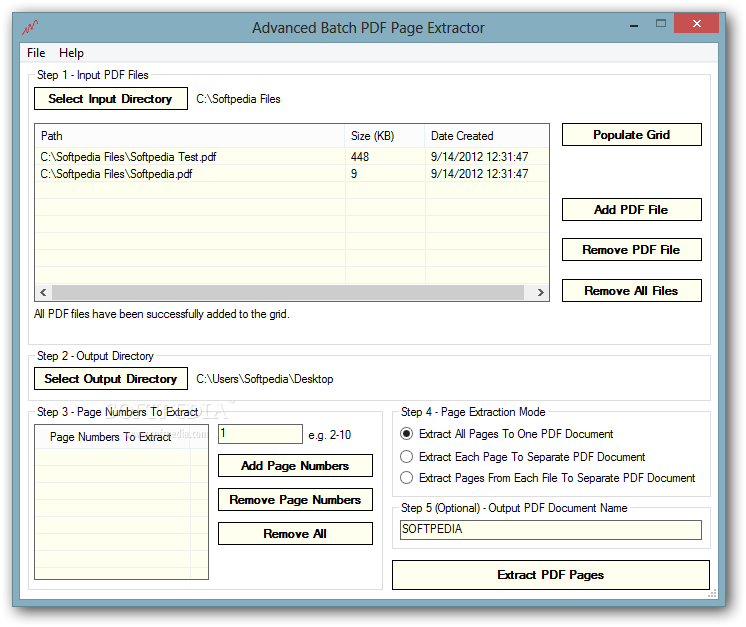
Task: Click the Select Input Directory button
Action: click(111, 98)
